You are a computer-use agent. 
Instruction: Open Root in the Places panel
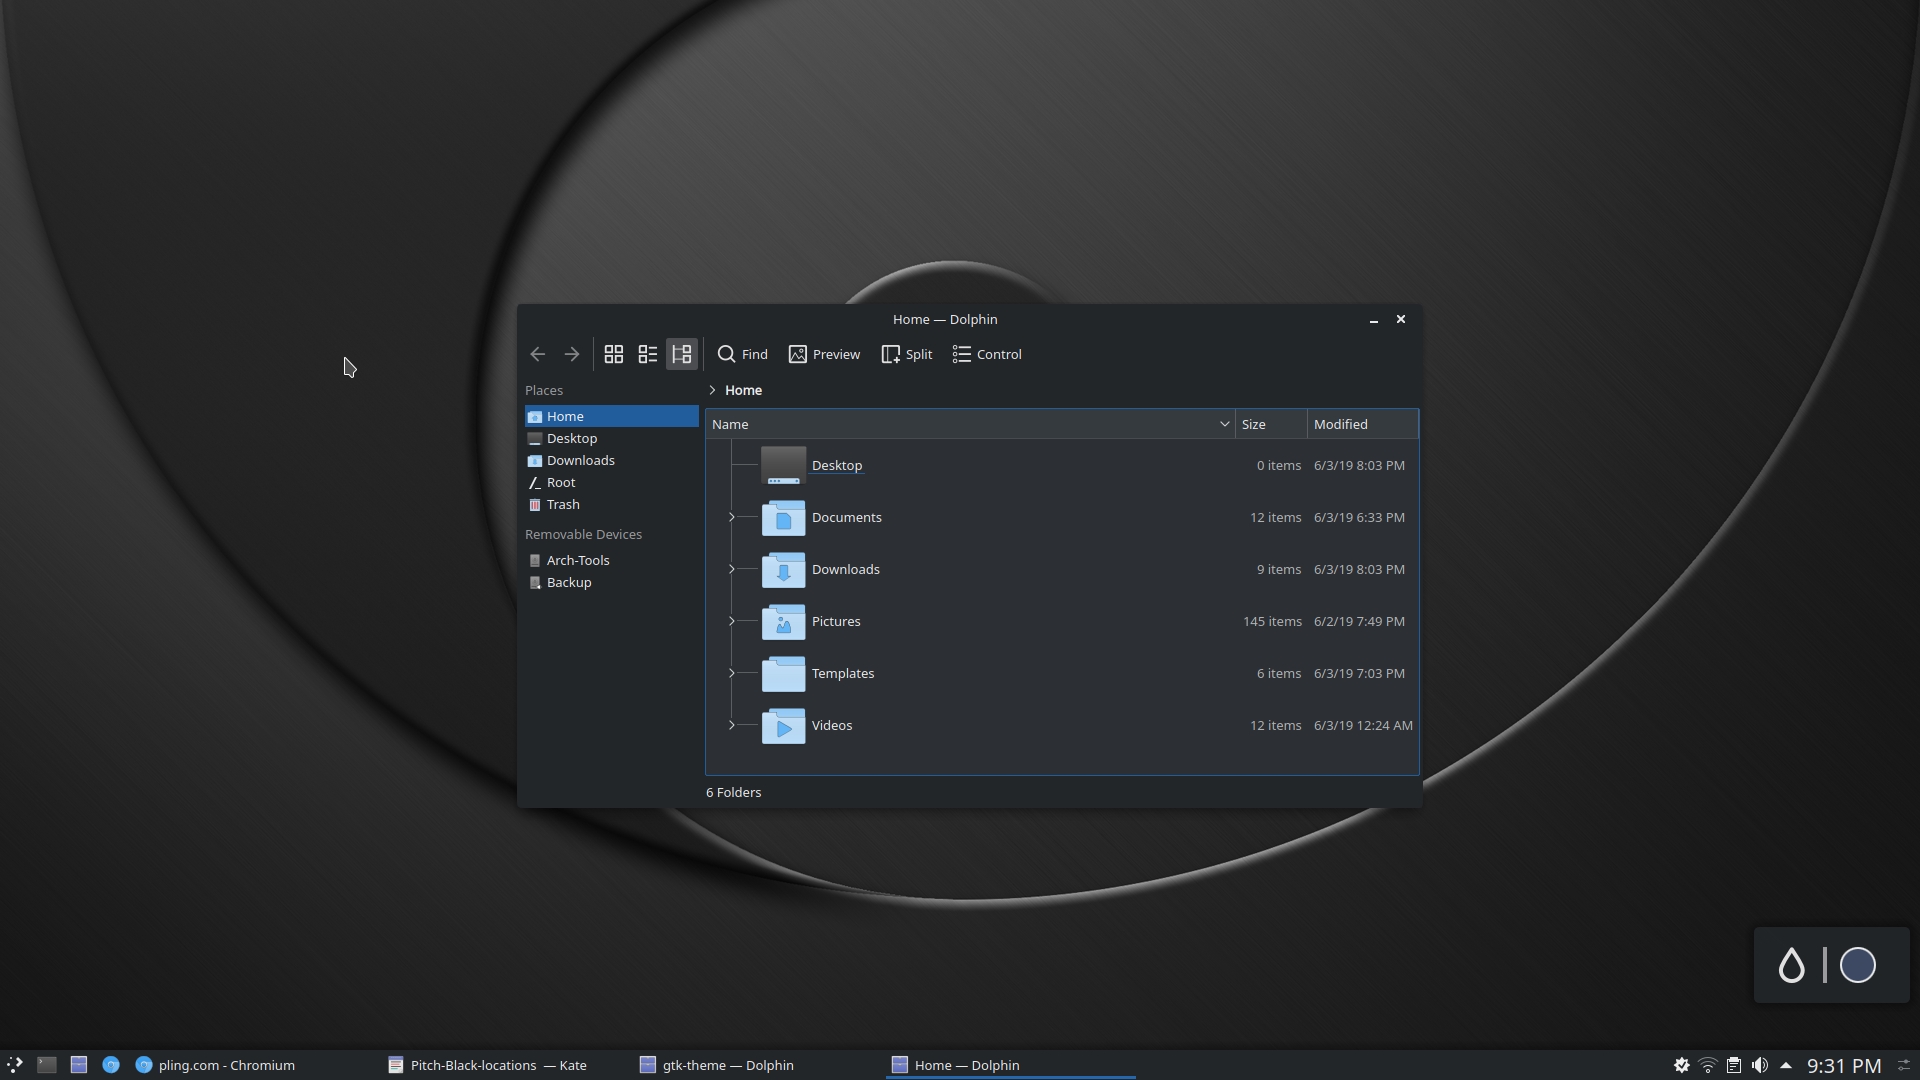click(x=612, y=482)
